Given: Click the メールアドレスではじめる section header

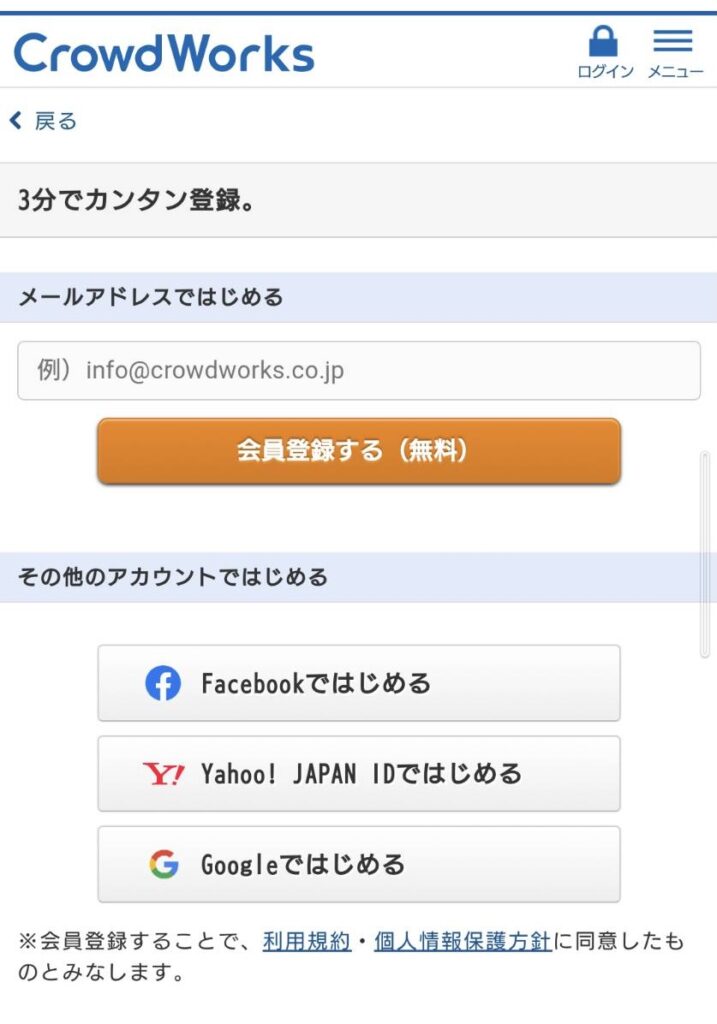Looking at the screenshot, I should point(150,297).
